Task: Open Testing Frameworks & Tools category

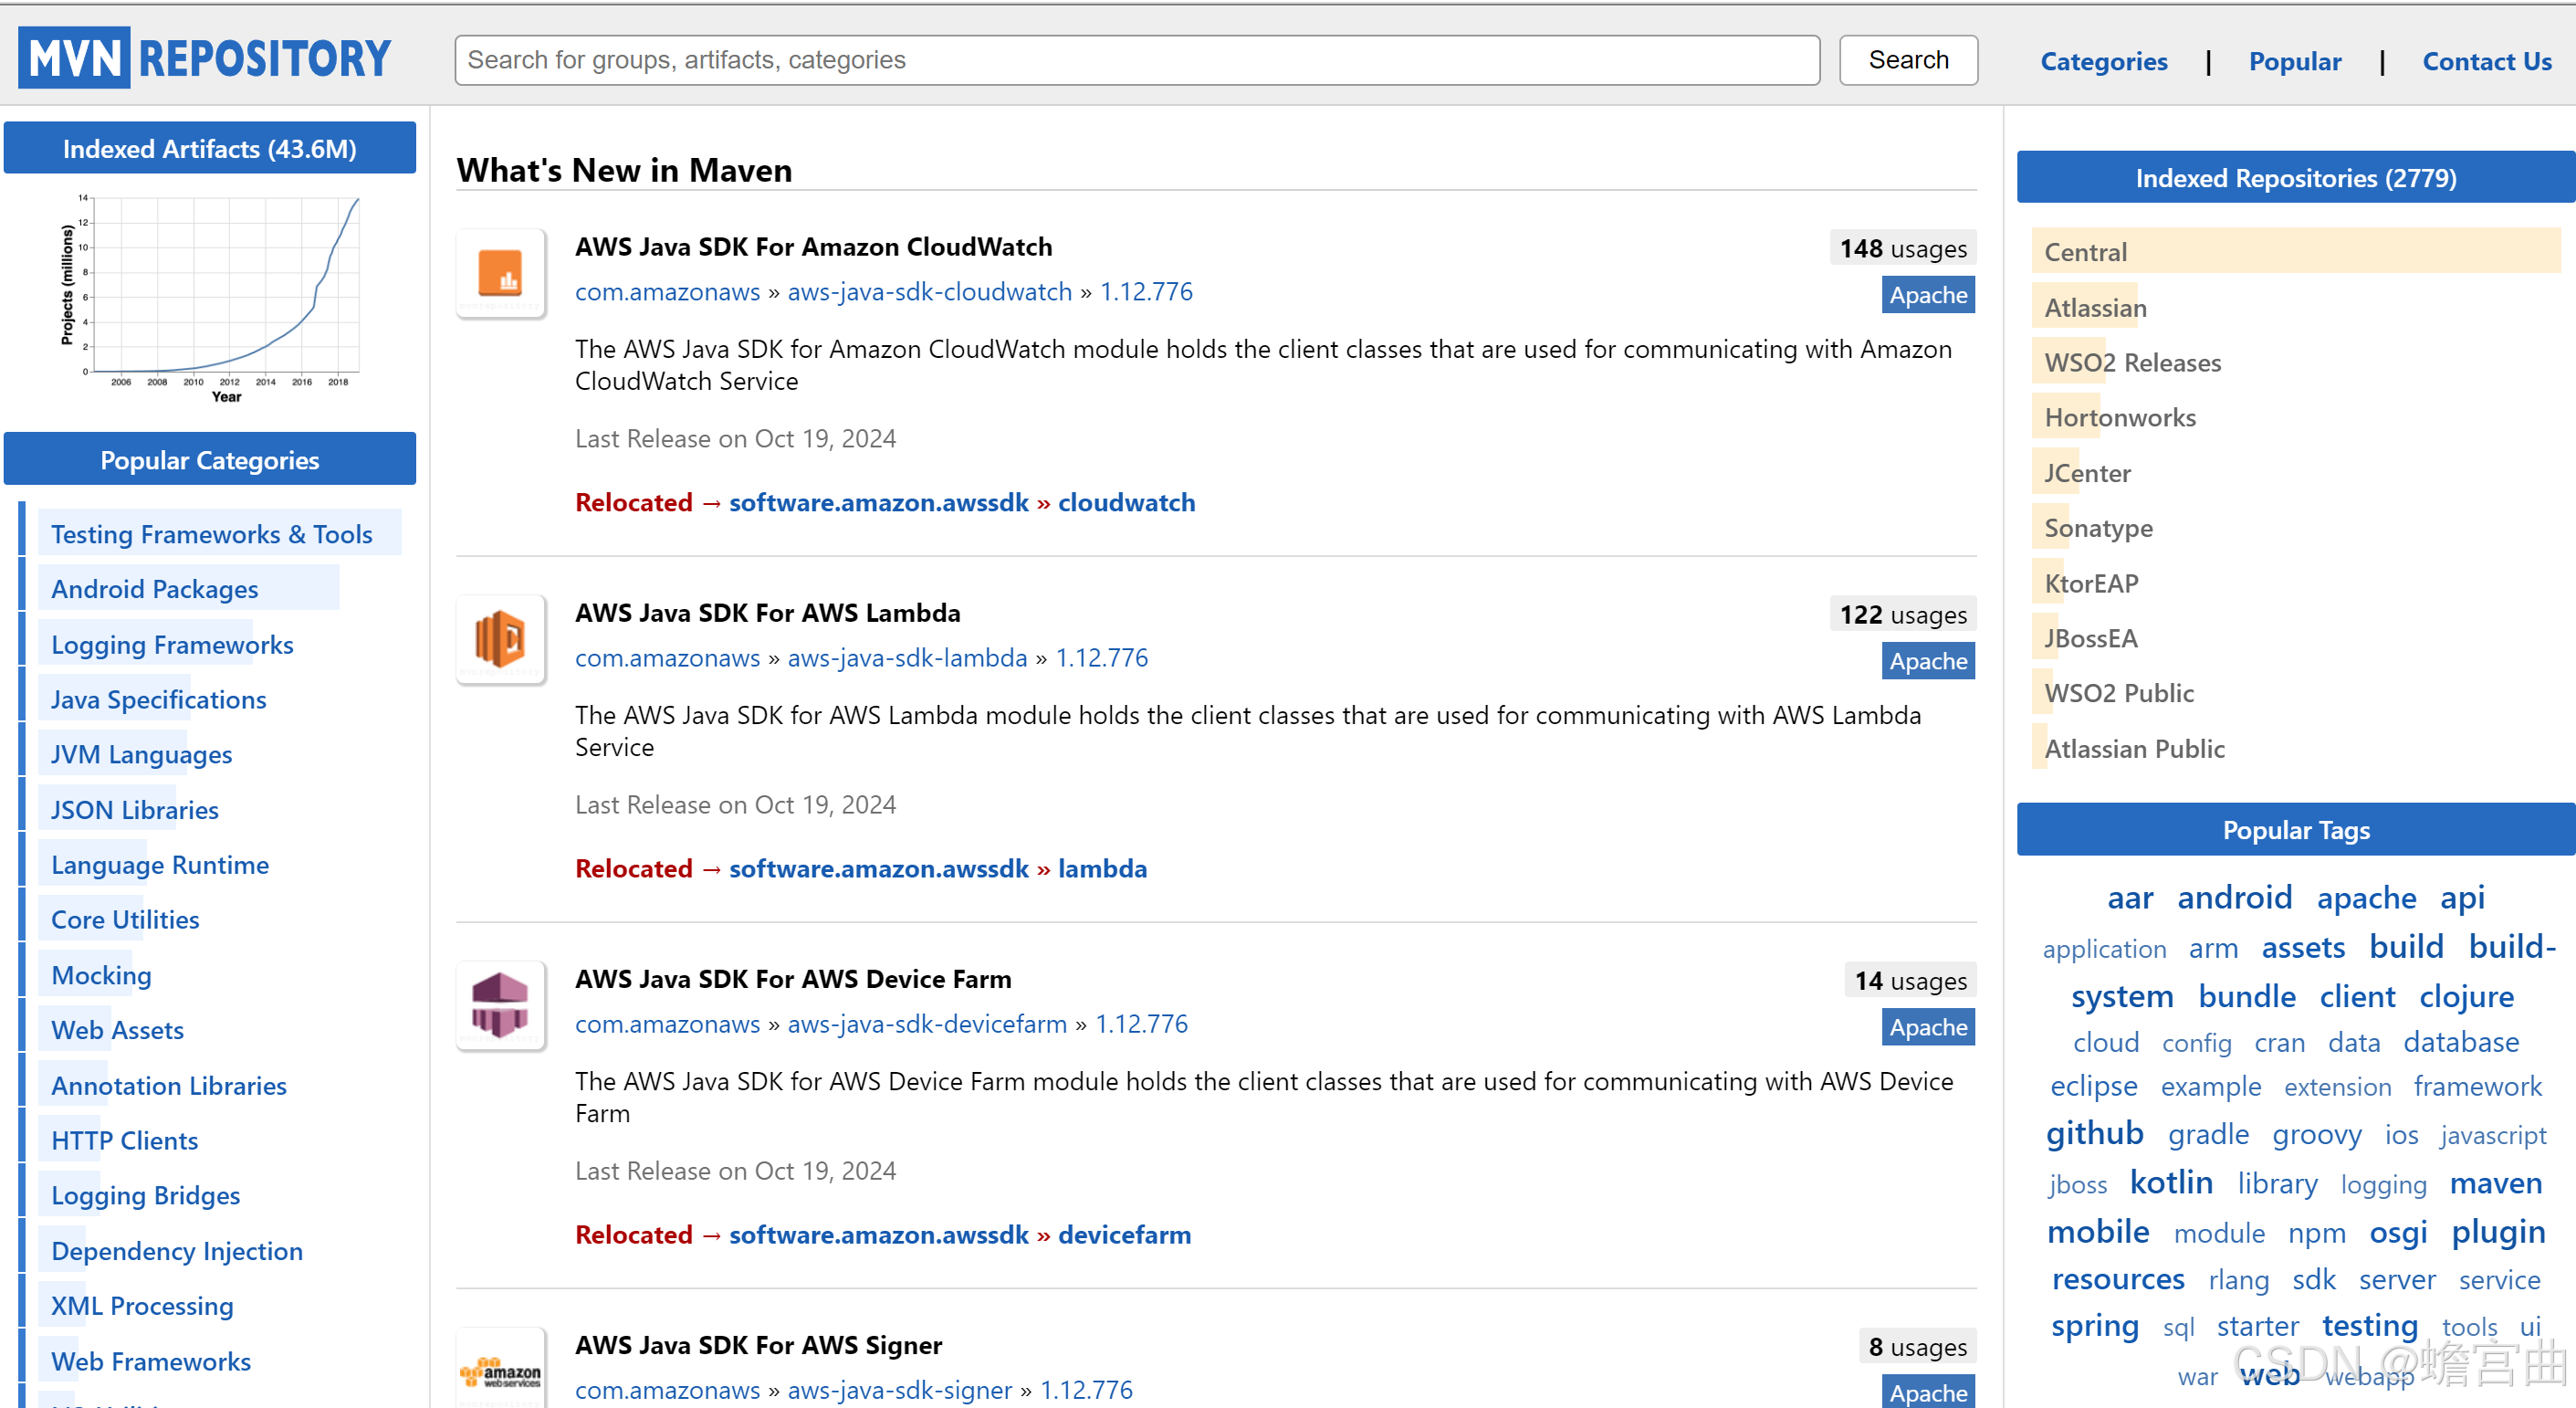Action: 211,533
